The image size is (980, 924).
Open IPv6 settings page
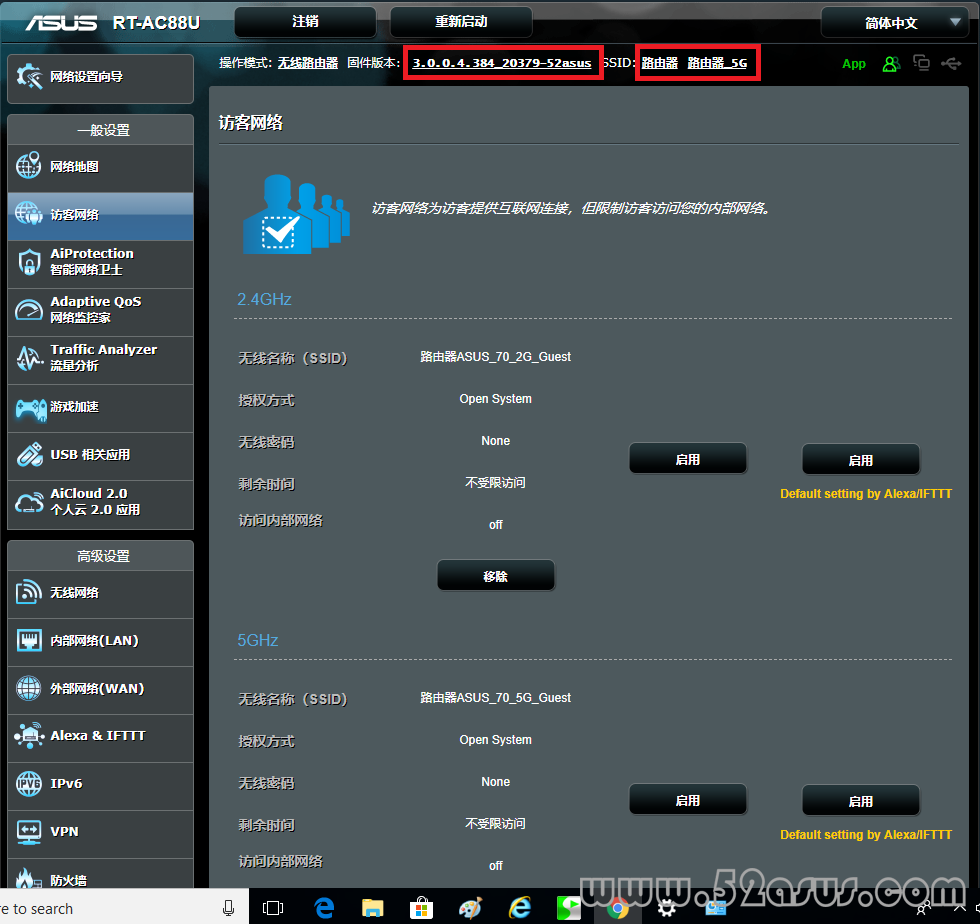pyautogui.click(x=101, y=784)
